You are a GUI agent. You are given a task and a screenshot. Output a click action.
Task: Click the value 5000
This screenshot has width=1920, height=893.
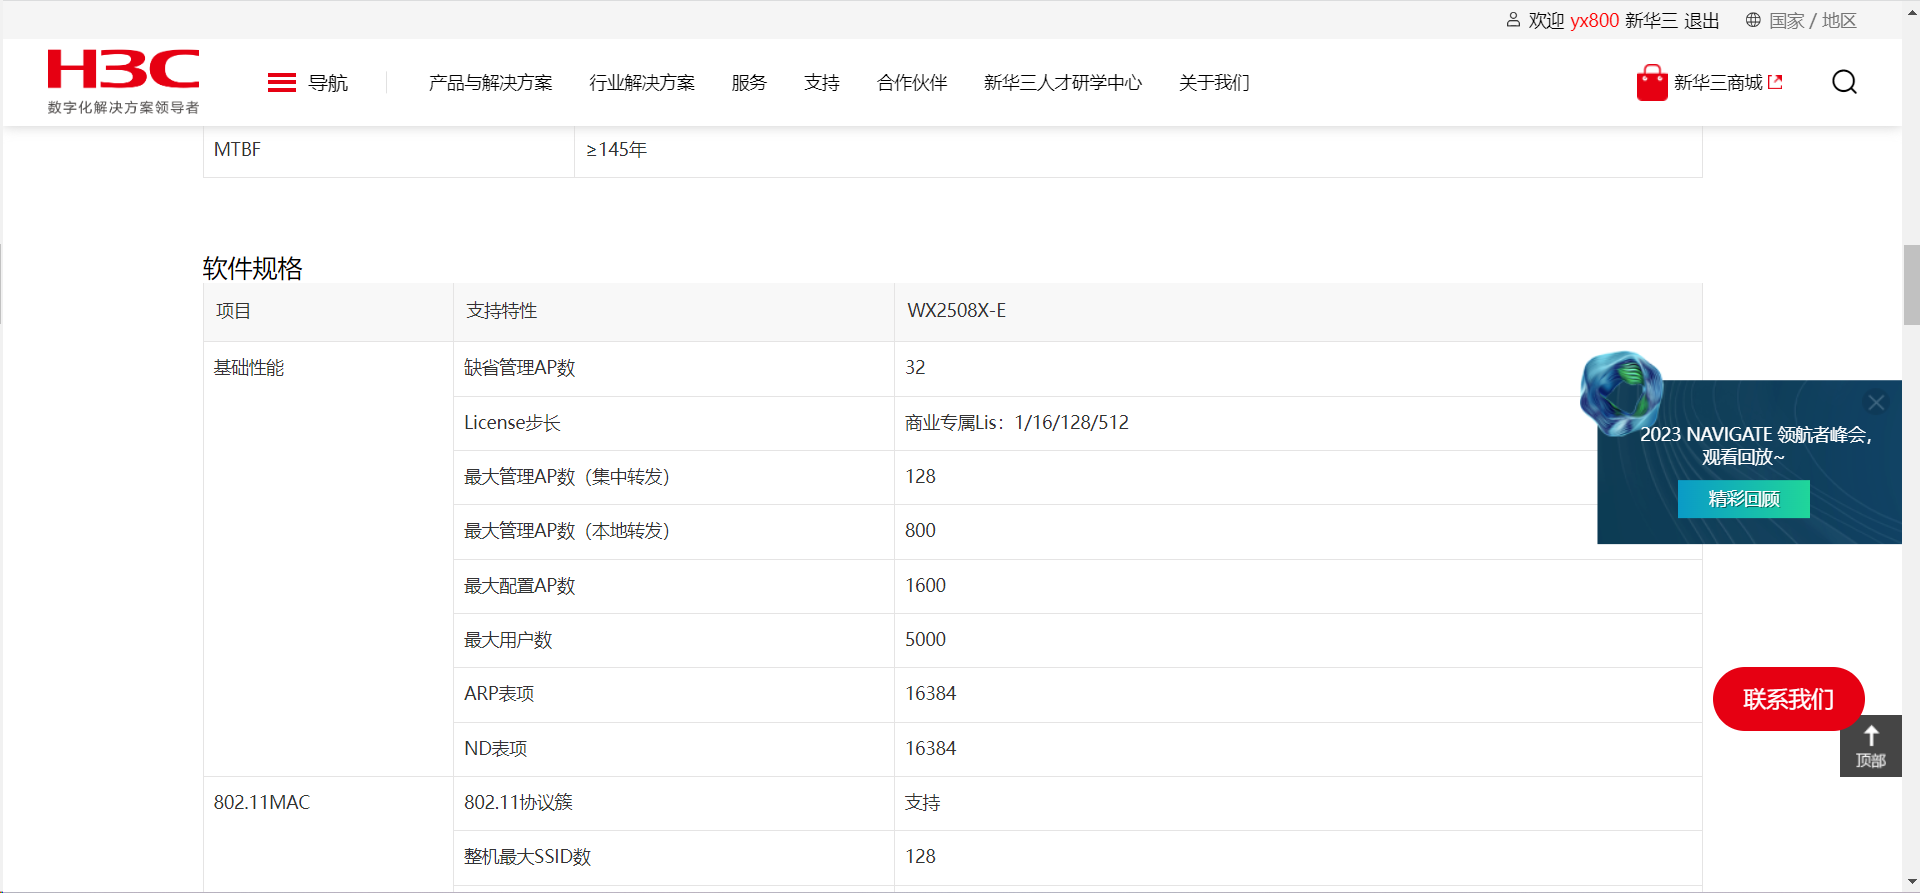point(925,640)
